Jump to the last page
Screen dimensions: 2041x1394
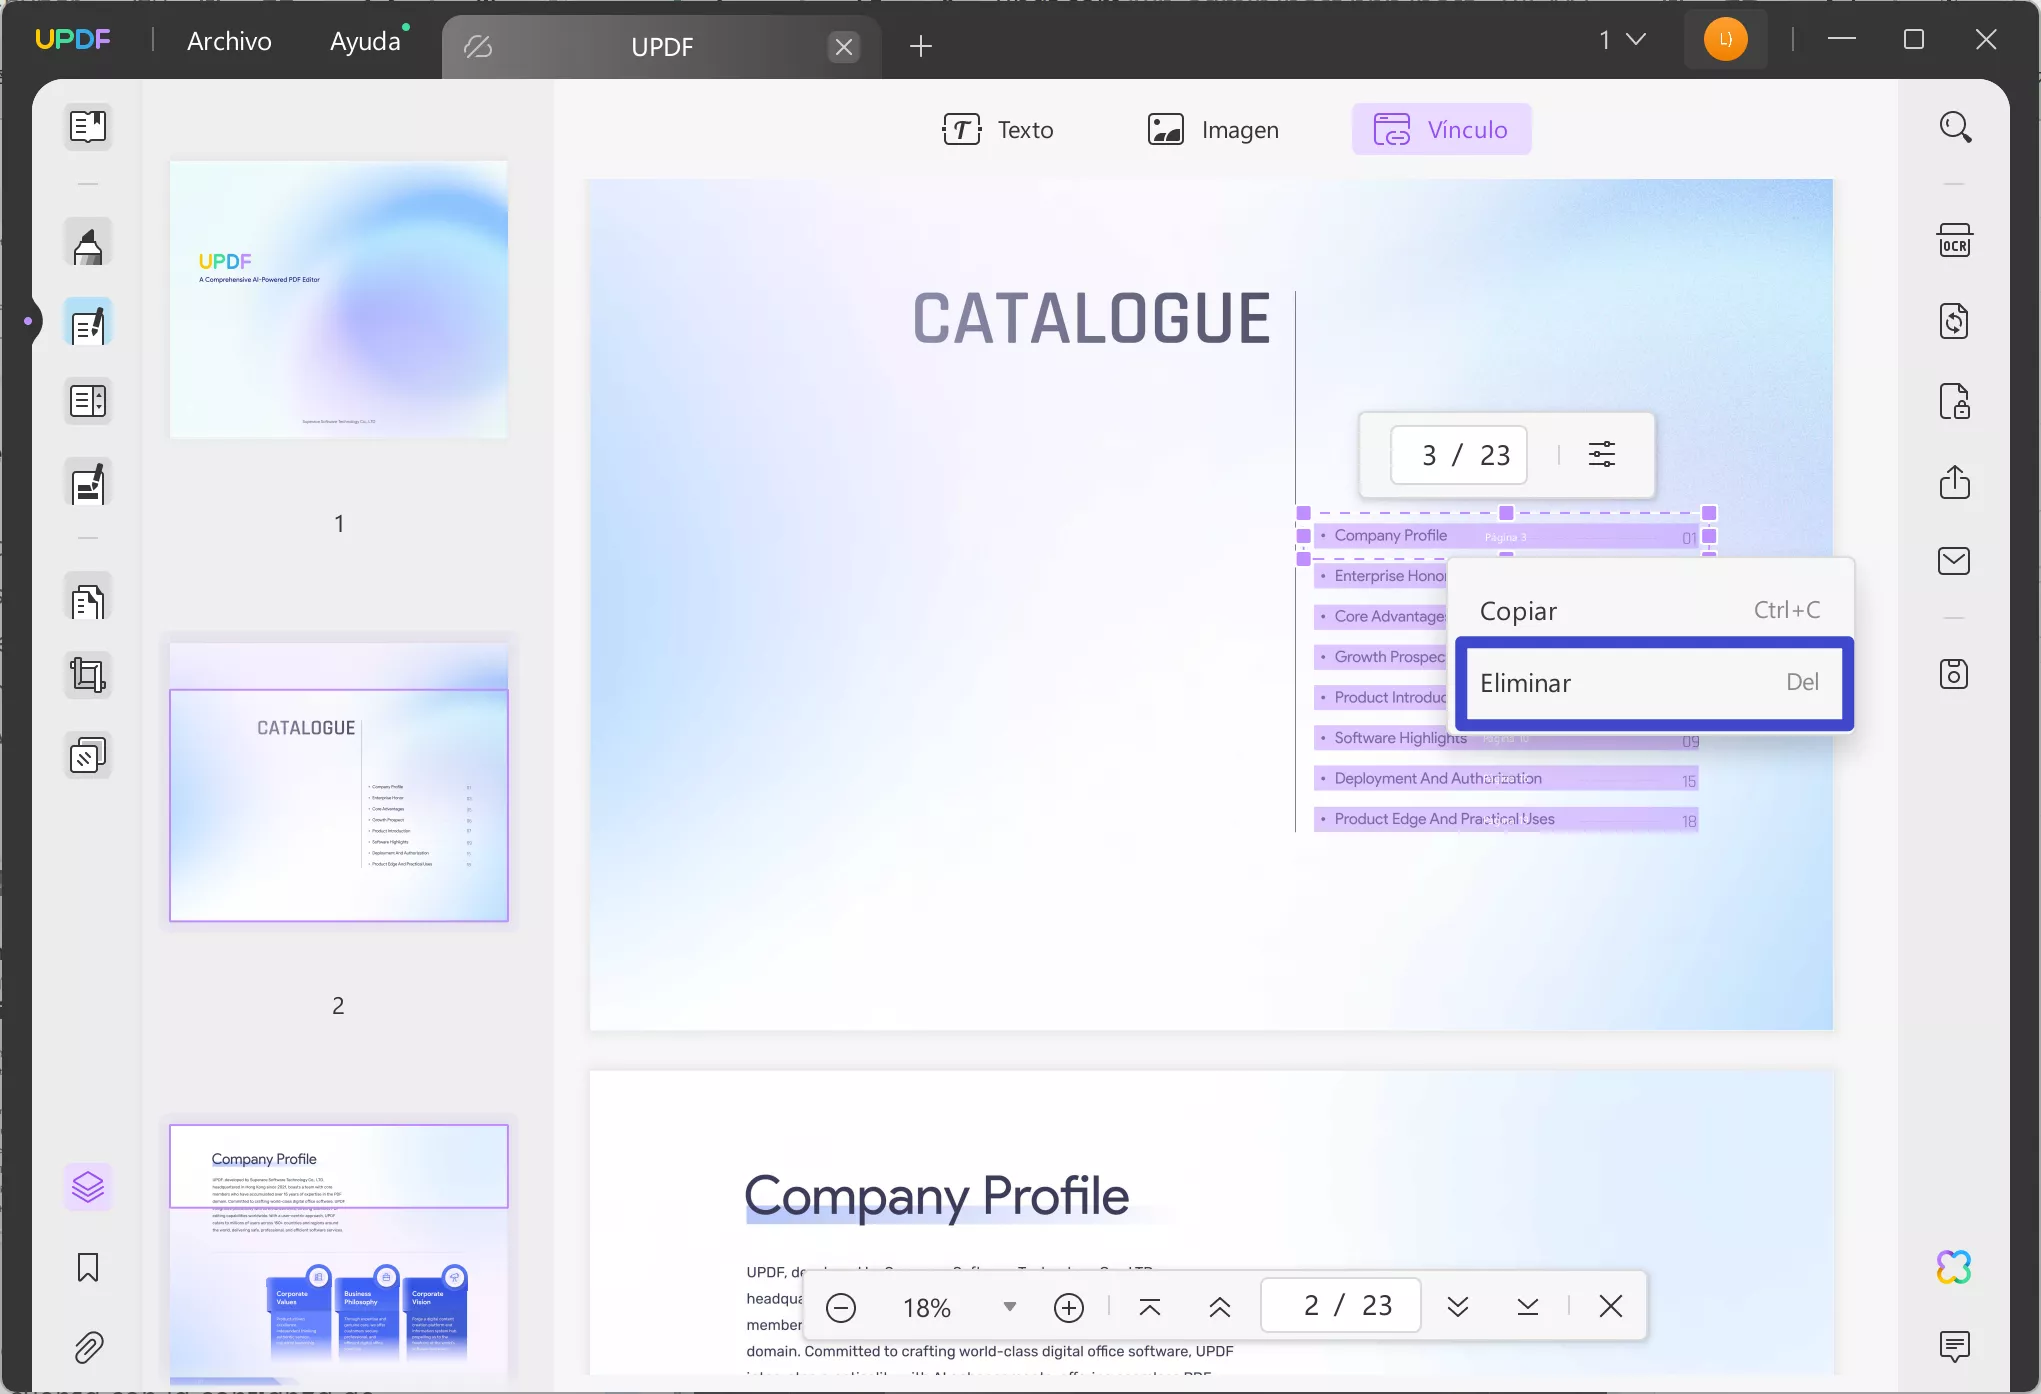(1528, 1306)
